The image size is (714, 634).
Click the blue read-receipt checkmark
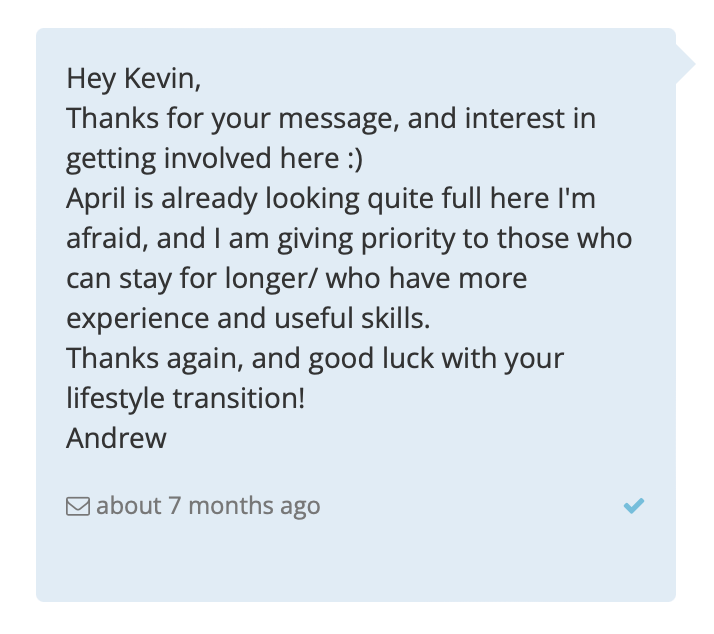click(634, 506)
